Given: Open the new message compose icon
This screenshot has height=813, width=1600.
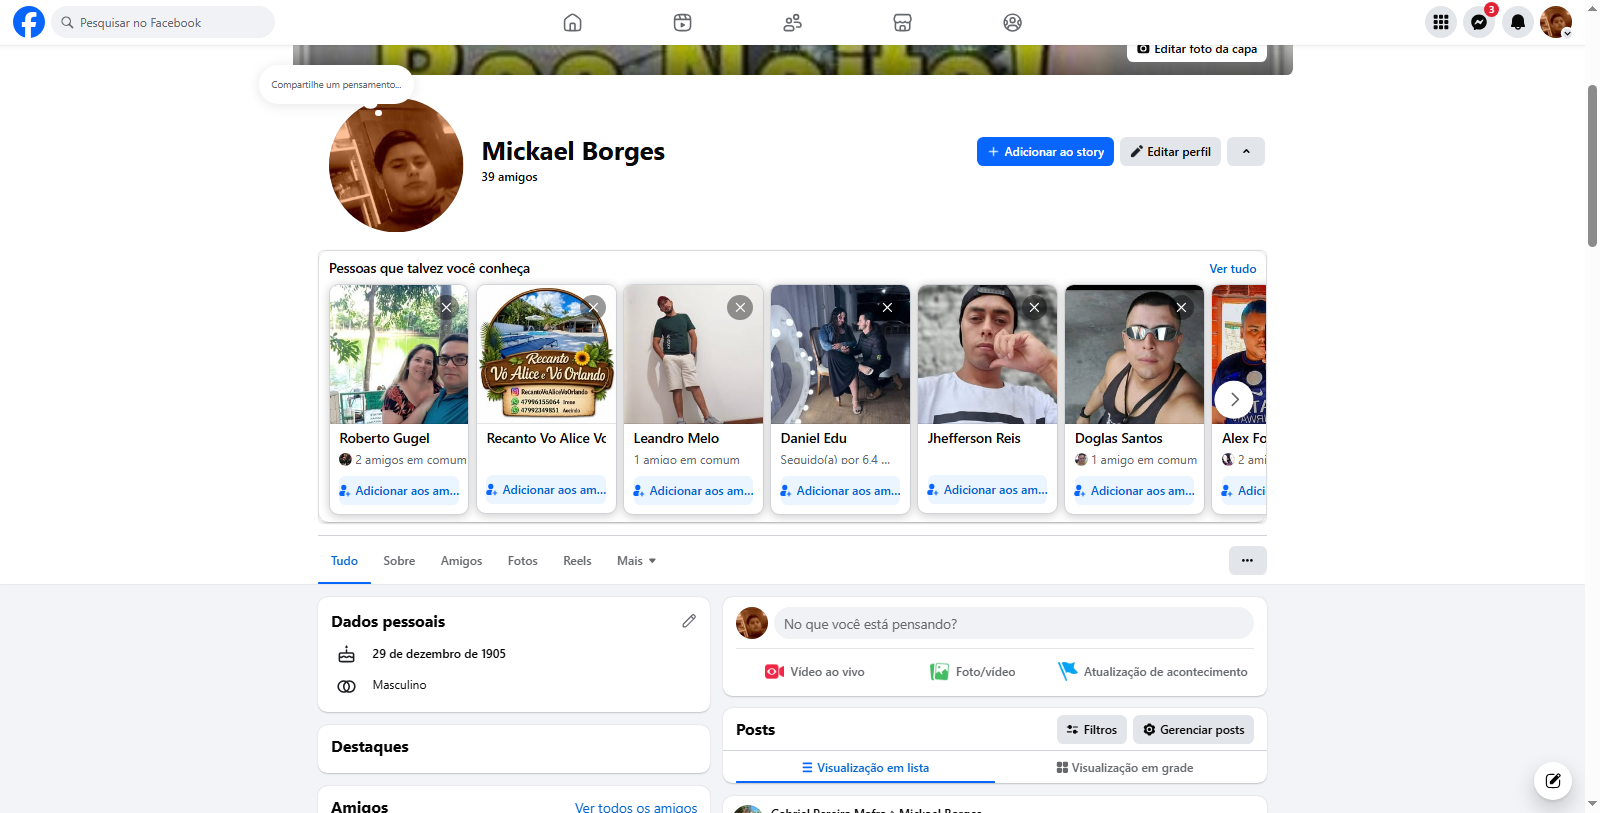Looking at the screenshot, I should 1553,781.
